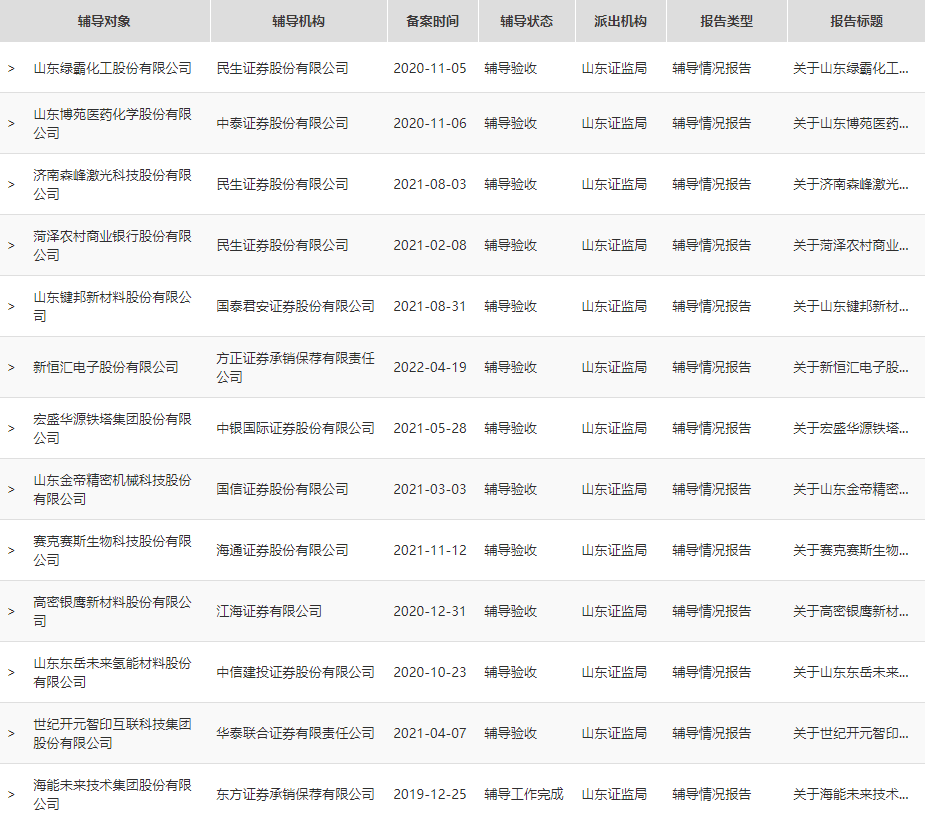Select 国信证券股份有限公司 cell
This screenshot has width=925, height=818.
pyautogui.click(x=282, y=490)
